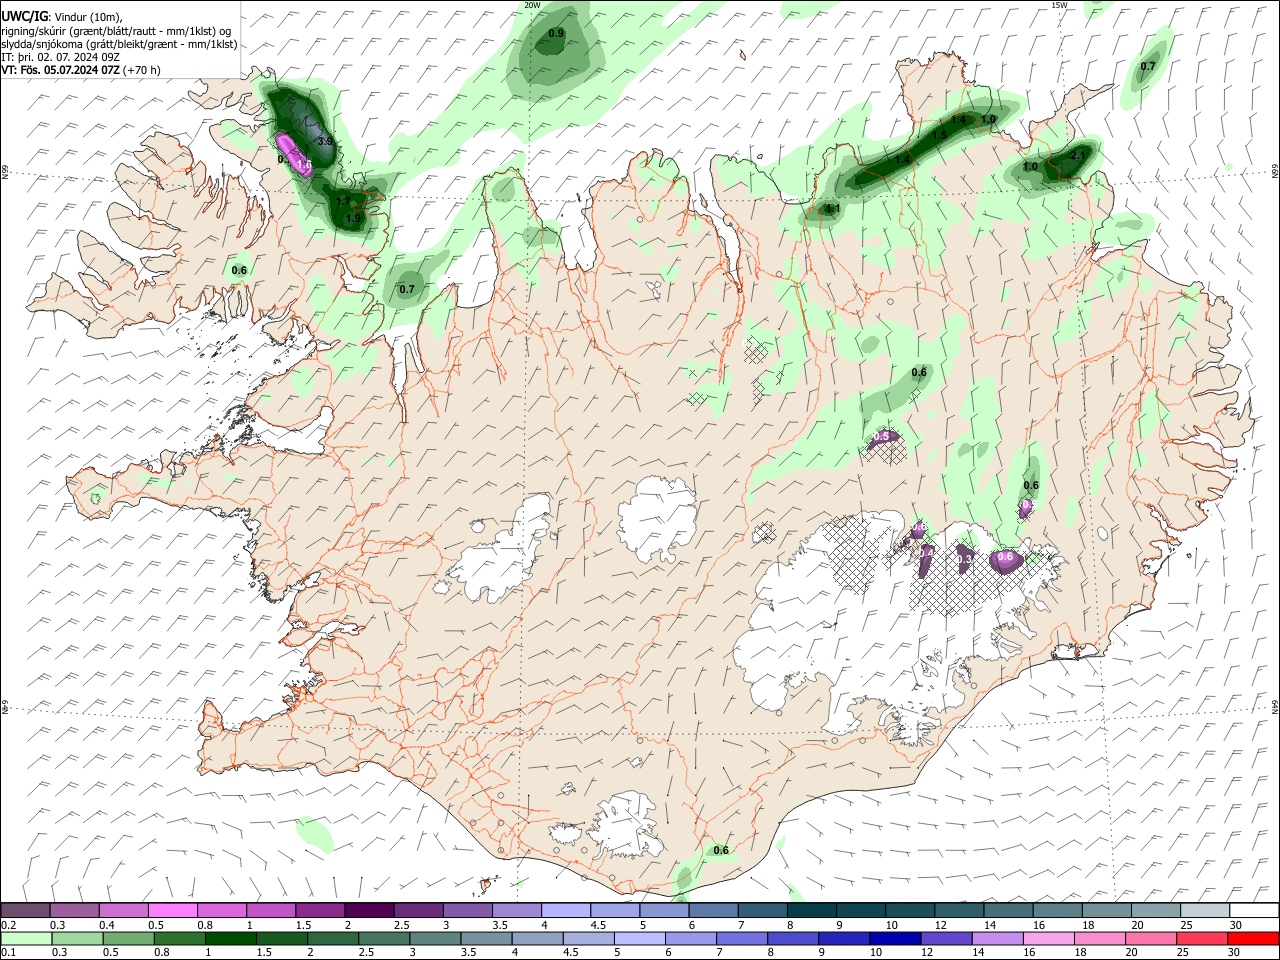Viewport: 1280px width, 960px height.
Task: Select the 3.9 rainfall maximum label
Action: [x=325, y=143]
